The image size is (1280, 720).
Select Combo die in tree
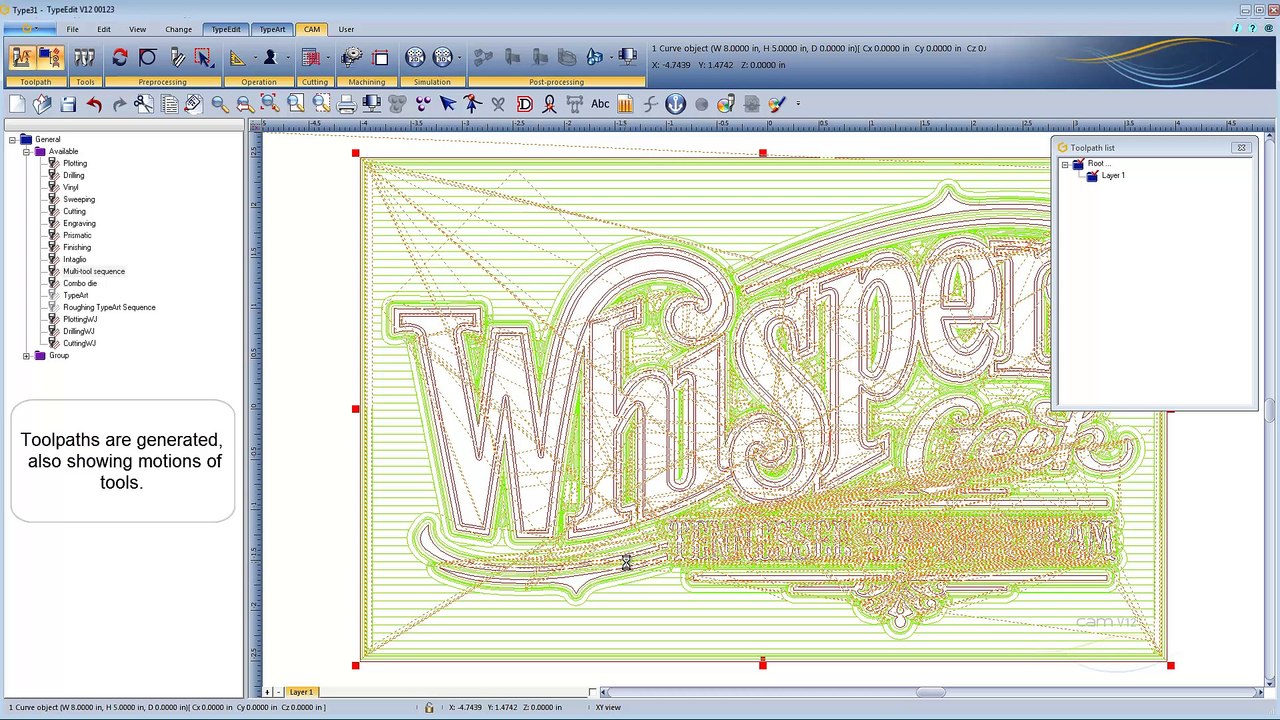pos(80,284)
